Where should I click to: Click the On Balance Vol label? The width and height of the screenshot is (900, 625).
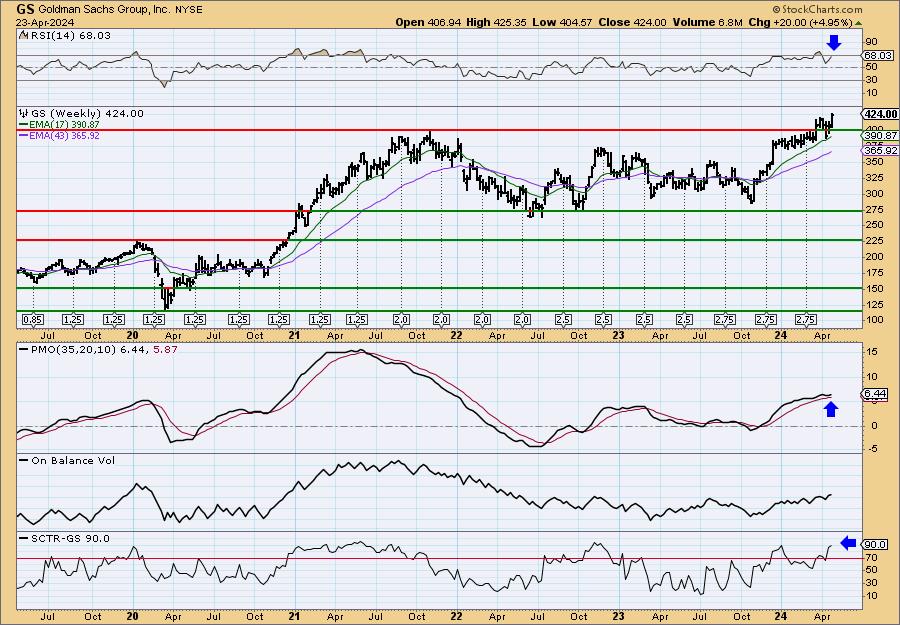(72, 460)
